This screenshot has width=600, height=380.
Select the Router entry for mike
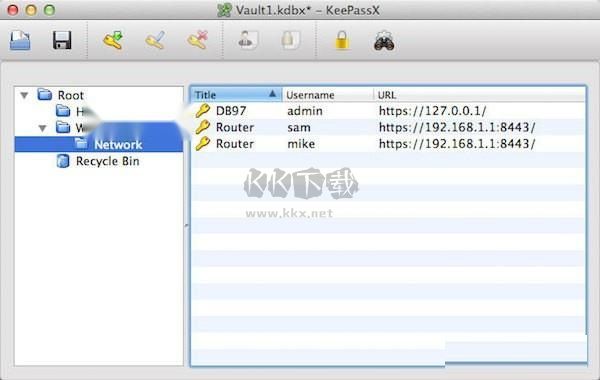(388, 144)
